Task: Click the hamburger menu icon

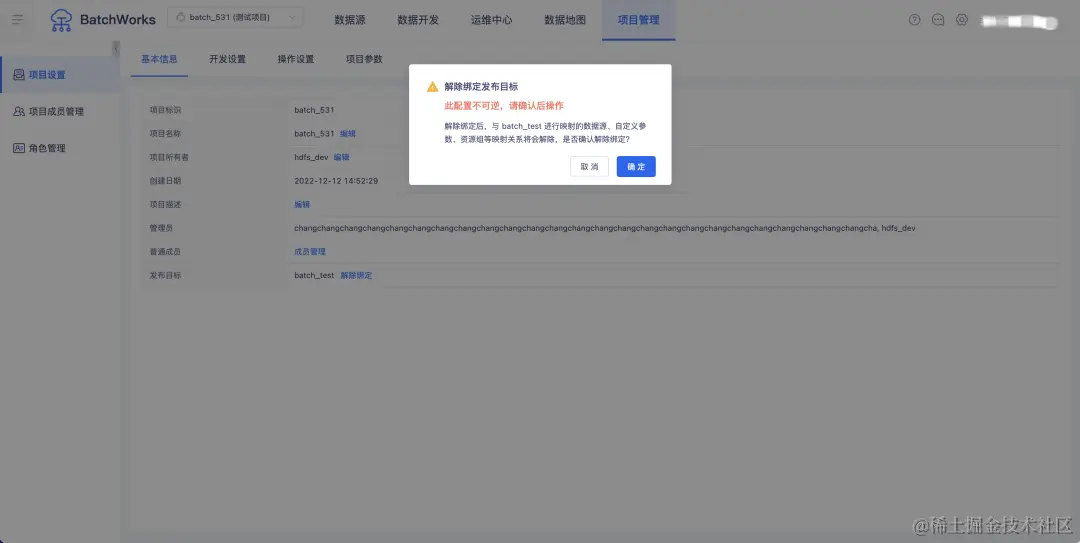Action: point(18,19)
